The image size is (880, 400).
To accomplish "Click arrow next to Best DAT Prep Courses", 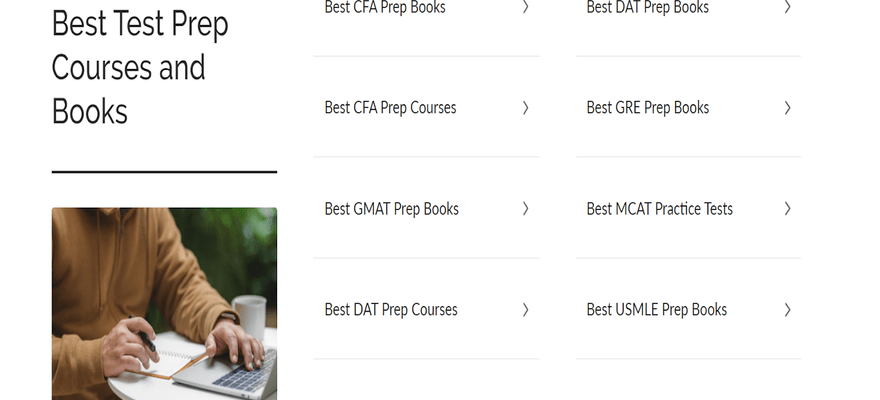I will click(525, 310).
